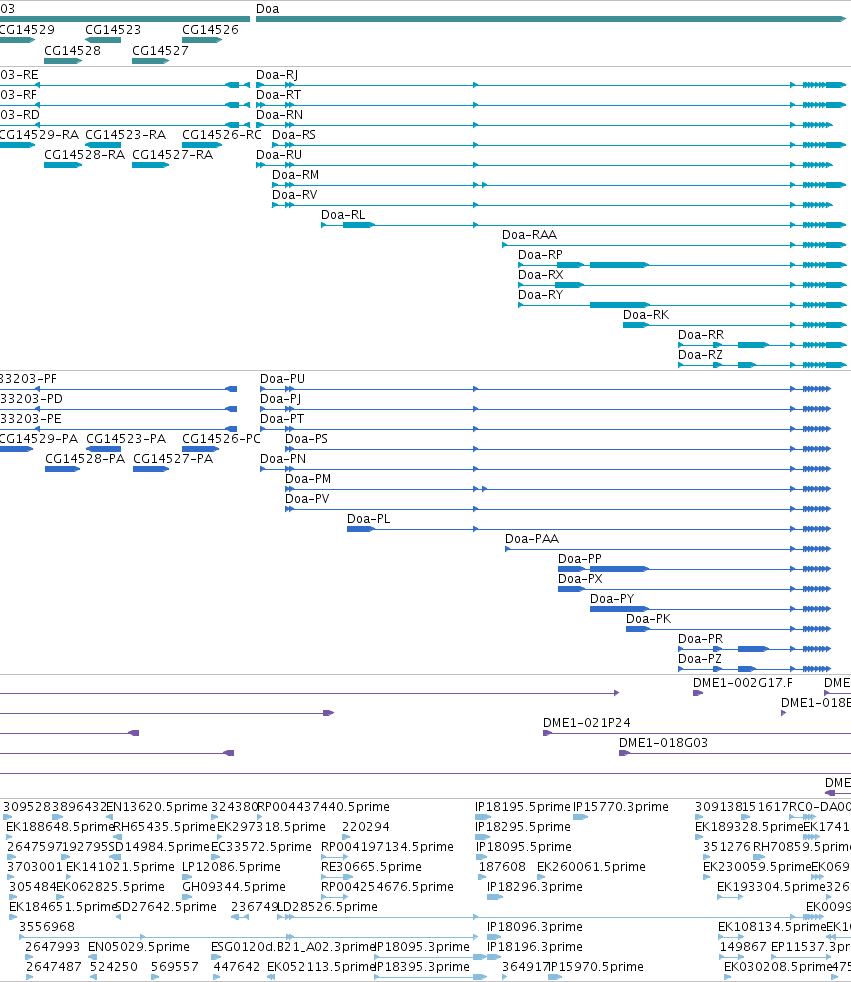Select transcript Doa-RK label
851x982 pixels.
click(x=646, y=316)
